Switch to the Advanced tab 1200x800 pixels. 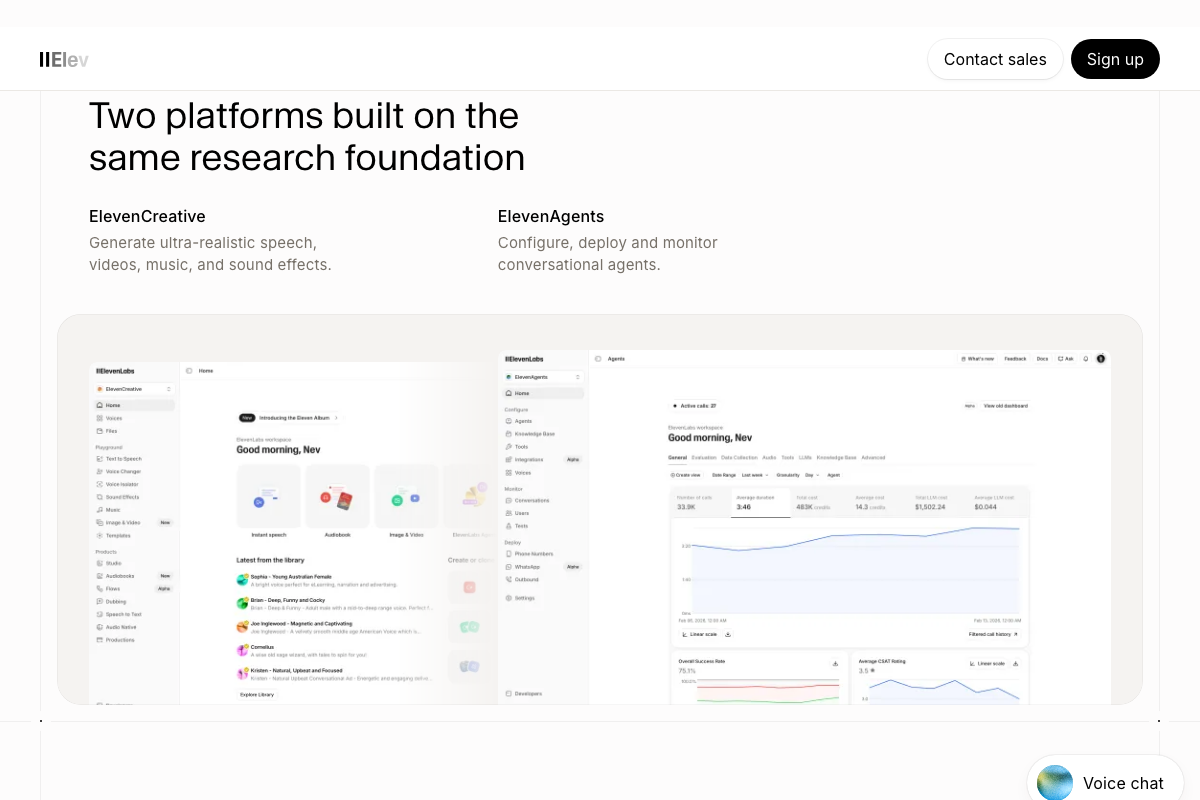873,457
